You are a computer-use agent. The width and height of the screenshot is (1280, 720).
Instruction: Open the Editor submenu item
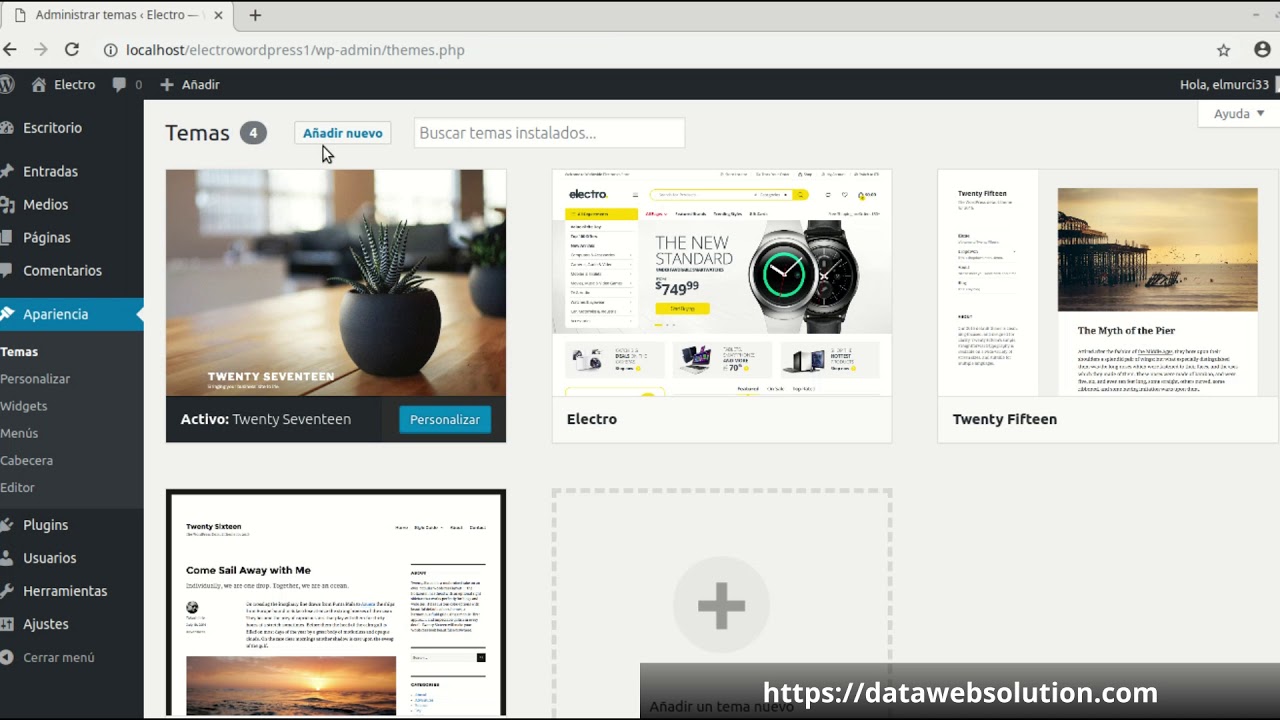[18, 487]
